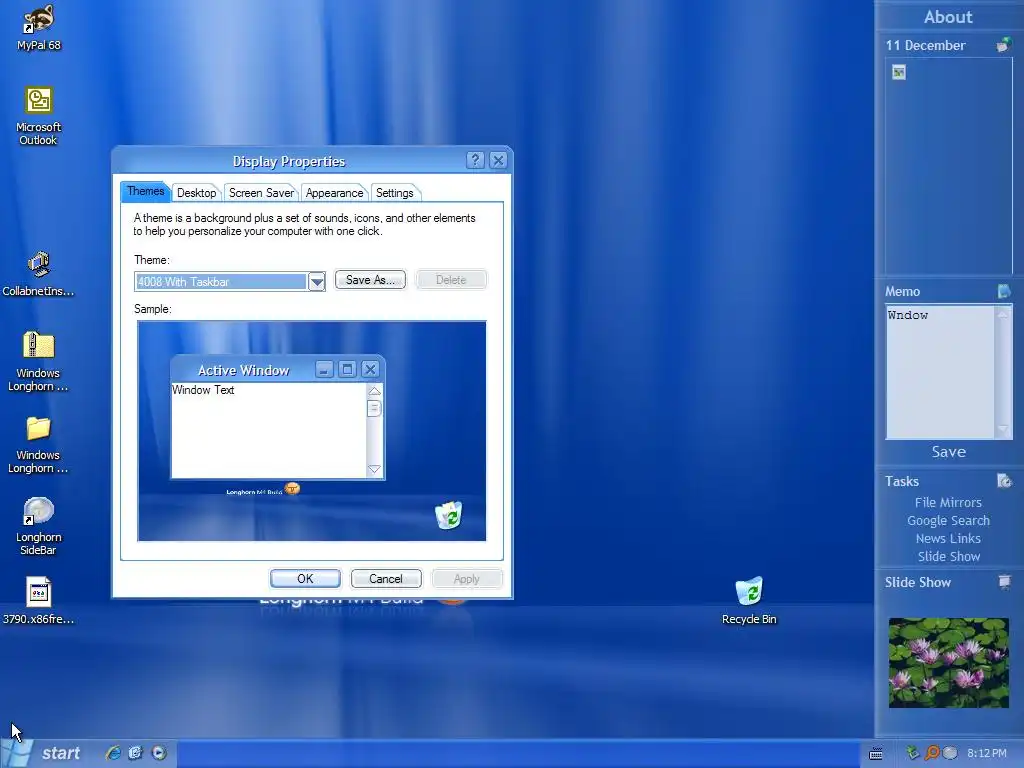Viewport: 1024px width, 768px height.
Task: Click the sample Active Window scroll down arrow
Action: click(374, 469)
